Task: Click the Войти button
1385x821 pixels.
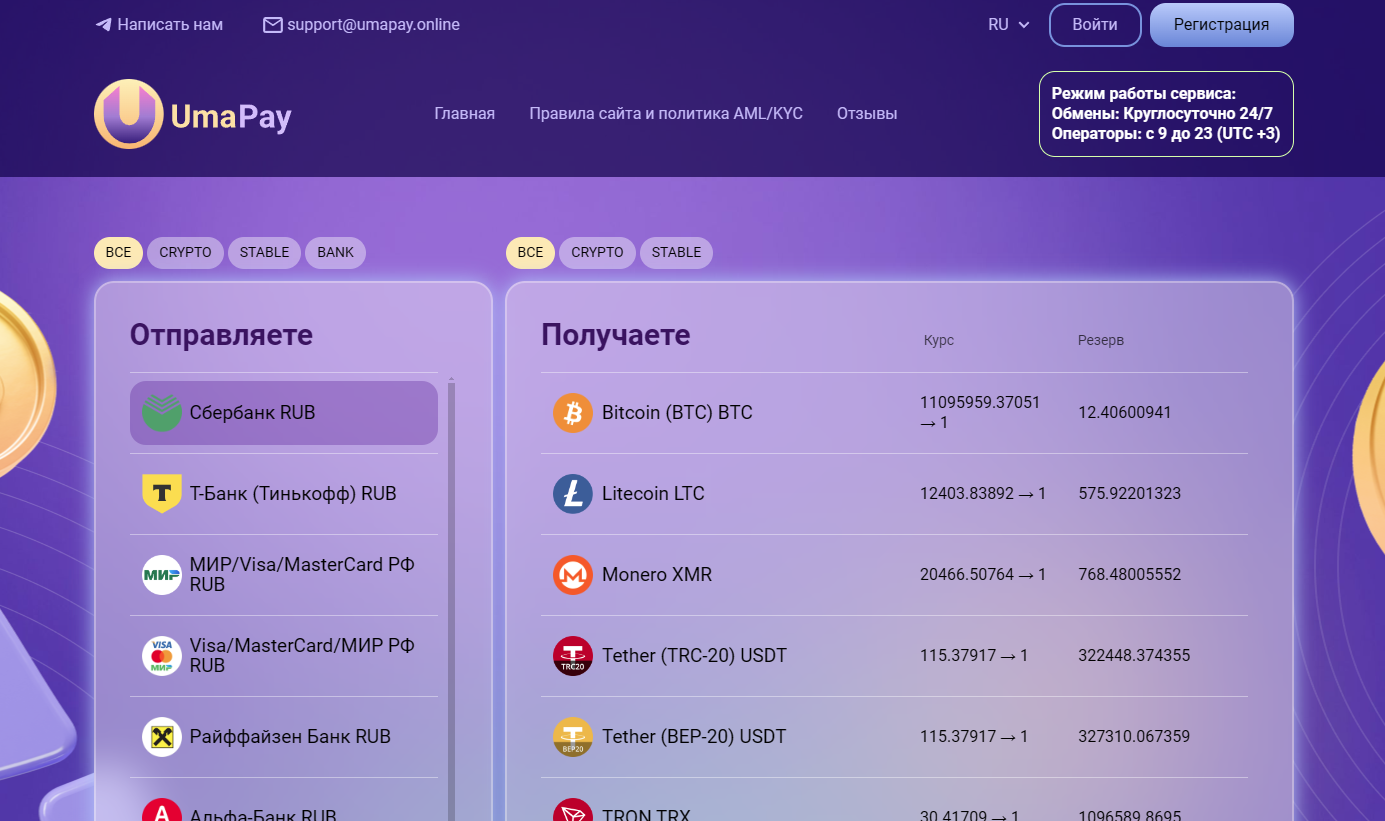Action: [x=1095, y=25]
